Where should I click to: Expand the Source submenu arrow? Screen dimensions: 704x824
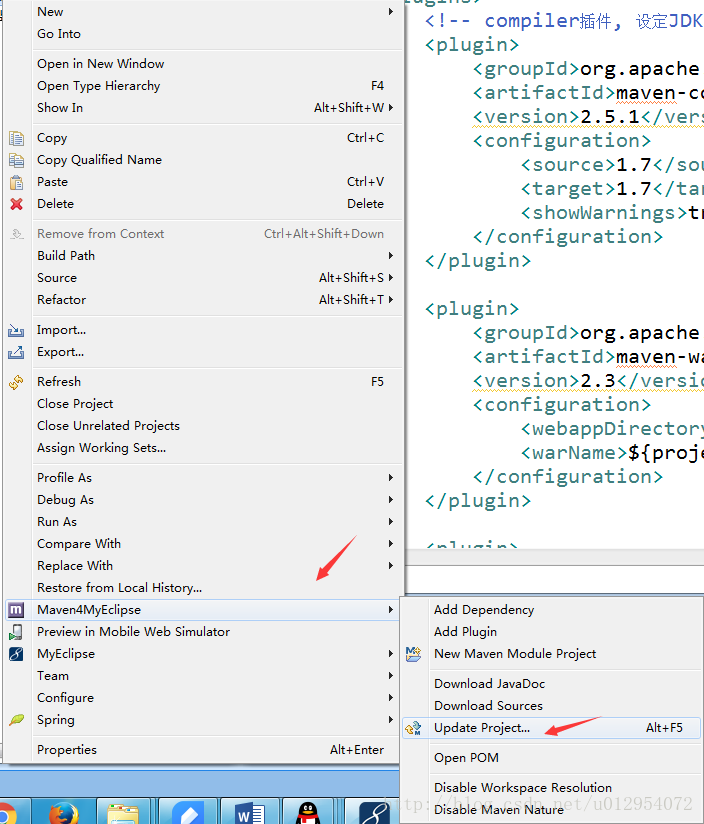tap(391, 278)
